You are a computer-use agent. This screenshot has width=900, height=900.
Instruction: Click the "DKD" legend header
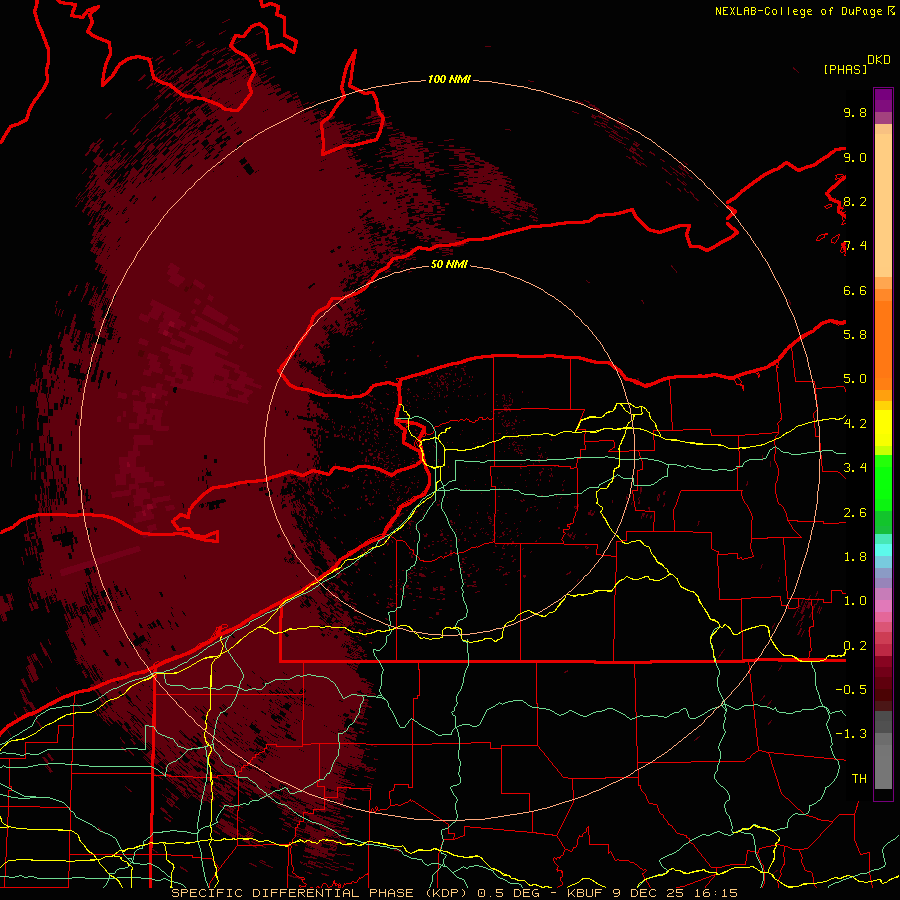point(879,60)
